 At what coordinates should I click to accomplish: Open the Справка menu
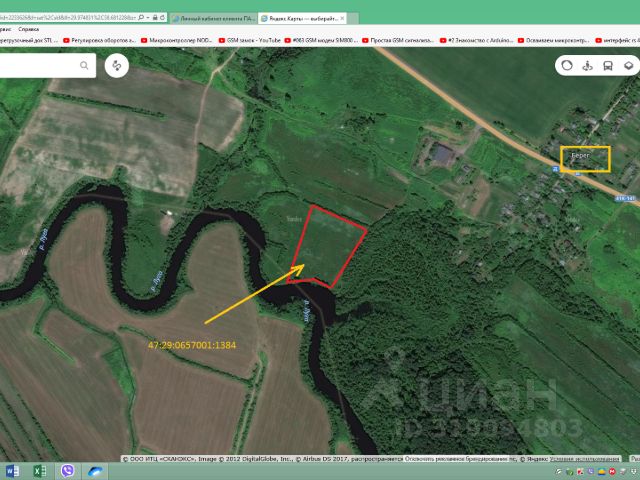(x=29, y=29)
